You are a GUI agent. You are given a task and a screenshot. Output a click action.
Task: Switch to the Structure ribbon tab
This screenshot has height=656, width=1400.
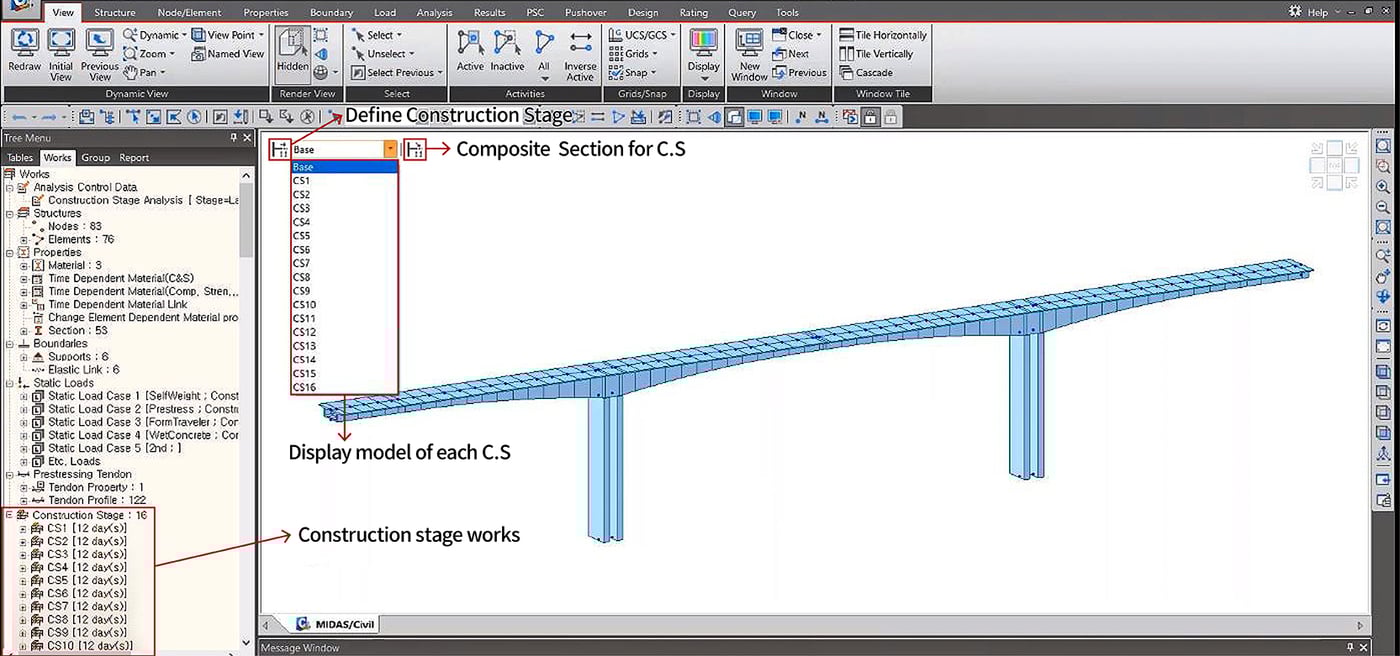point(114,13)
